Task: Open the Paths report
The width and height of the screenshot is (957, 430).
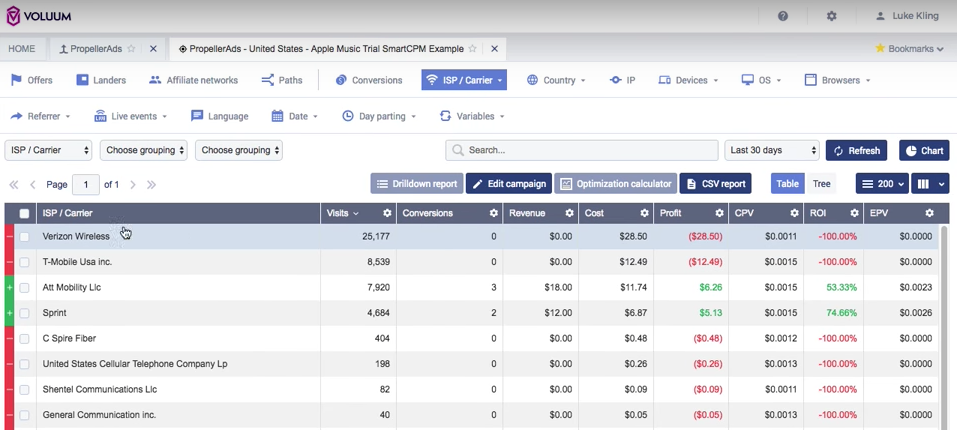Action: click(282, 80)
